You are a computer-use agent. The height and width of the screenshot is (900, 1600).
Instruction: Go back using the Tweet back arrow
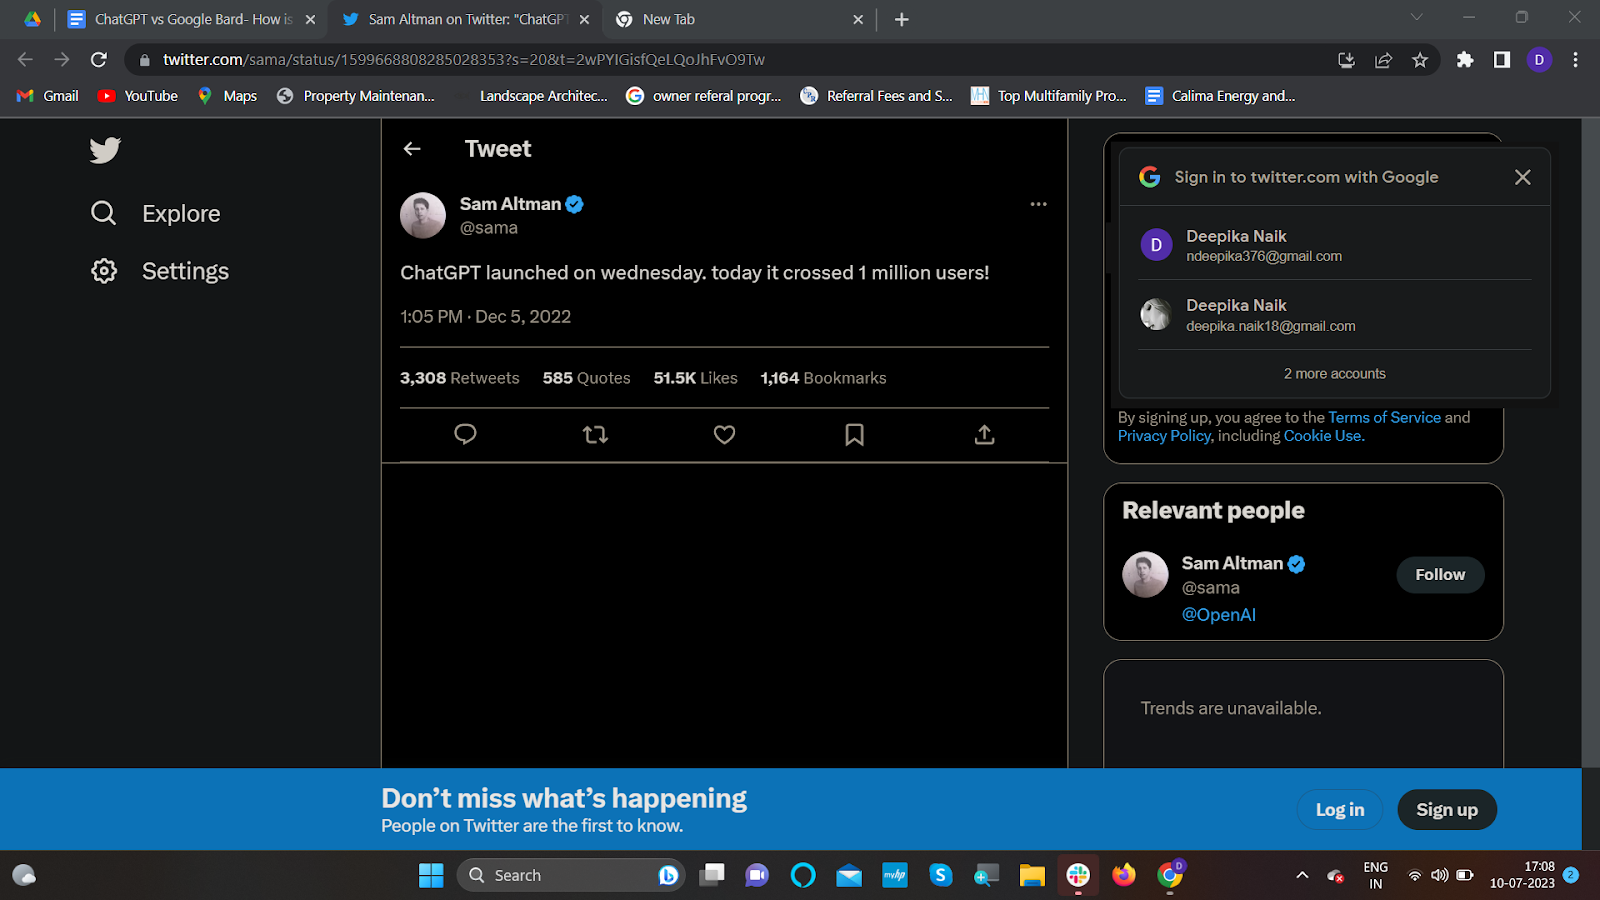(x=412, y=149)
